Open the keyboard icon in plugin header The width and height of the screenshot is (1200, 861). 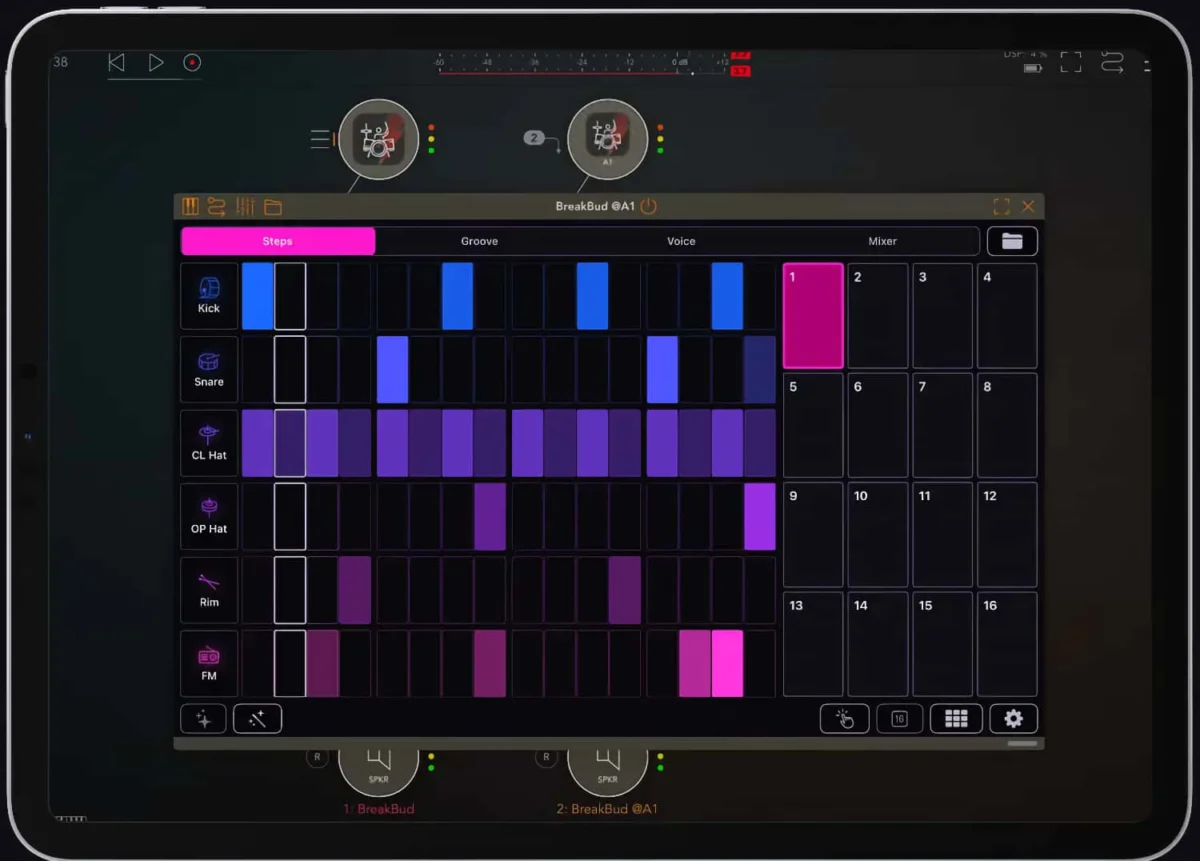190,207
